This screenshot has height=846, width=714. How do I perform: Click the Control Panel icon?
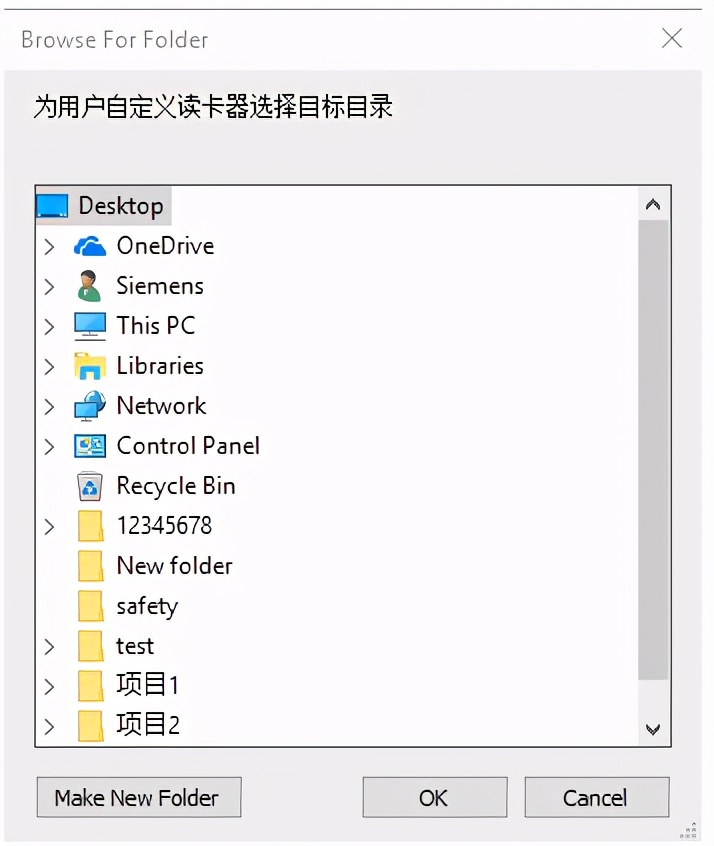[x=90, y=445]
